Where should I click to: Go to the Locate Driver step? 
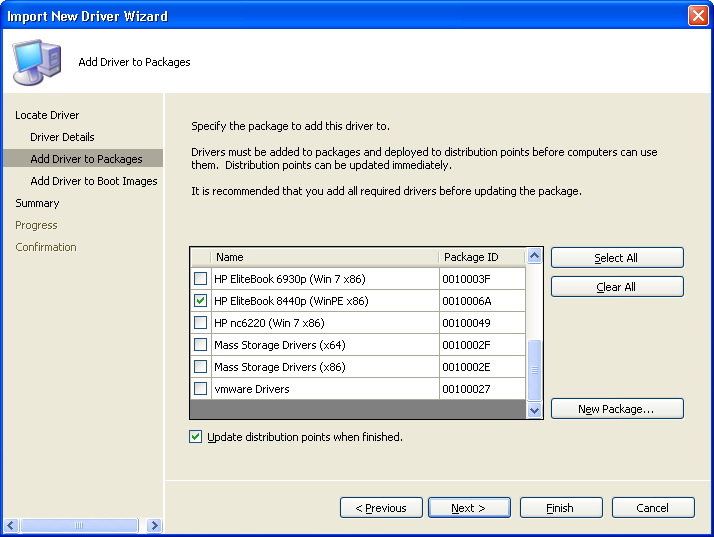tap(47, 115)
